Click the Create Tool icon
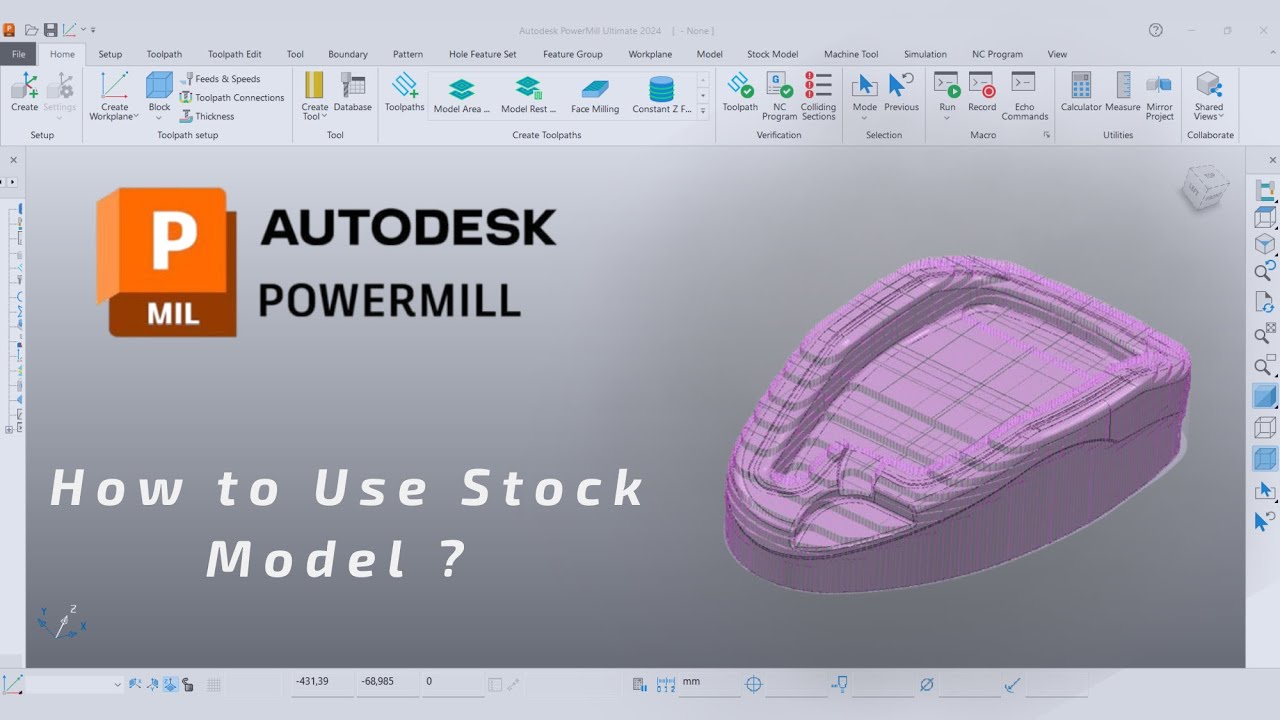1280x720 pixels. tap(314, 85)
